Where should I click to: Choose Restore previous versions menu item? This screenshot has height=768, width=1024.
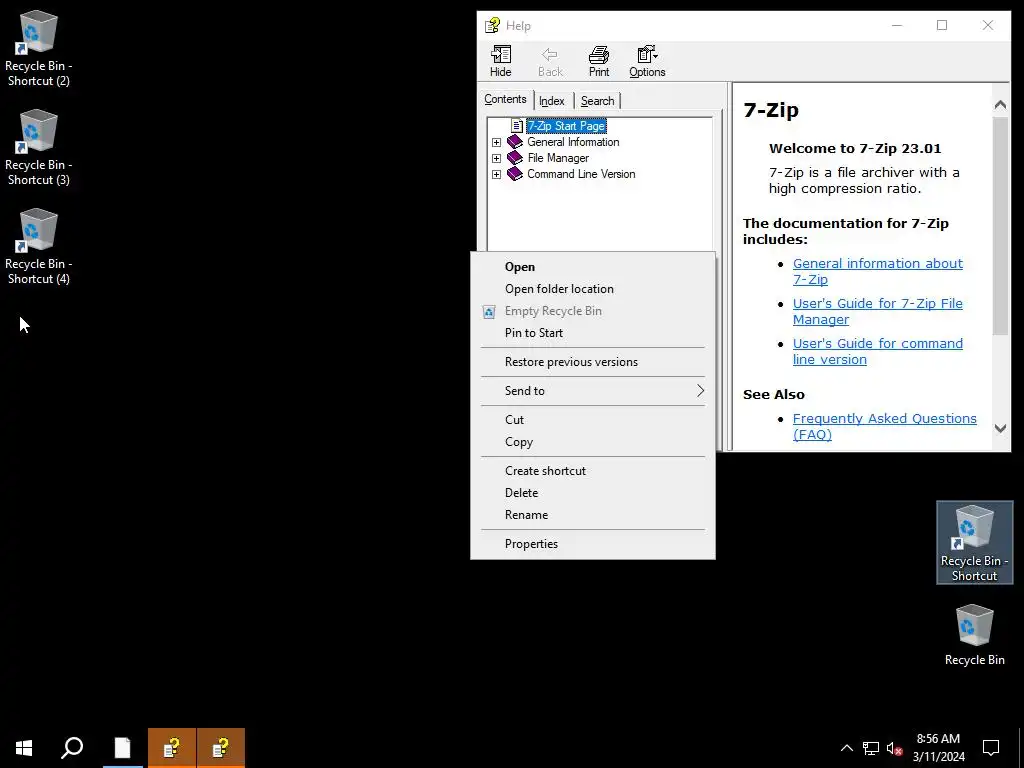click(592, 362)
